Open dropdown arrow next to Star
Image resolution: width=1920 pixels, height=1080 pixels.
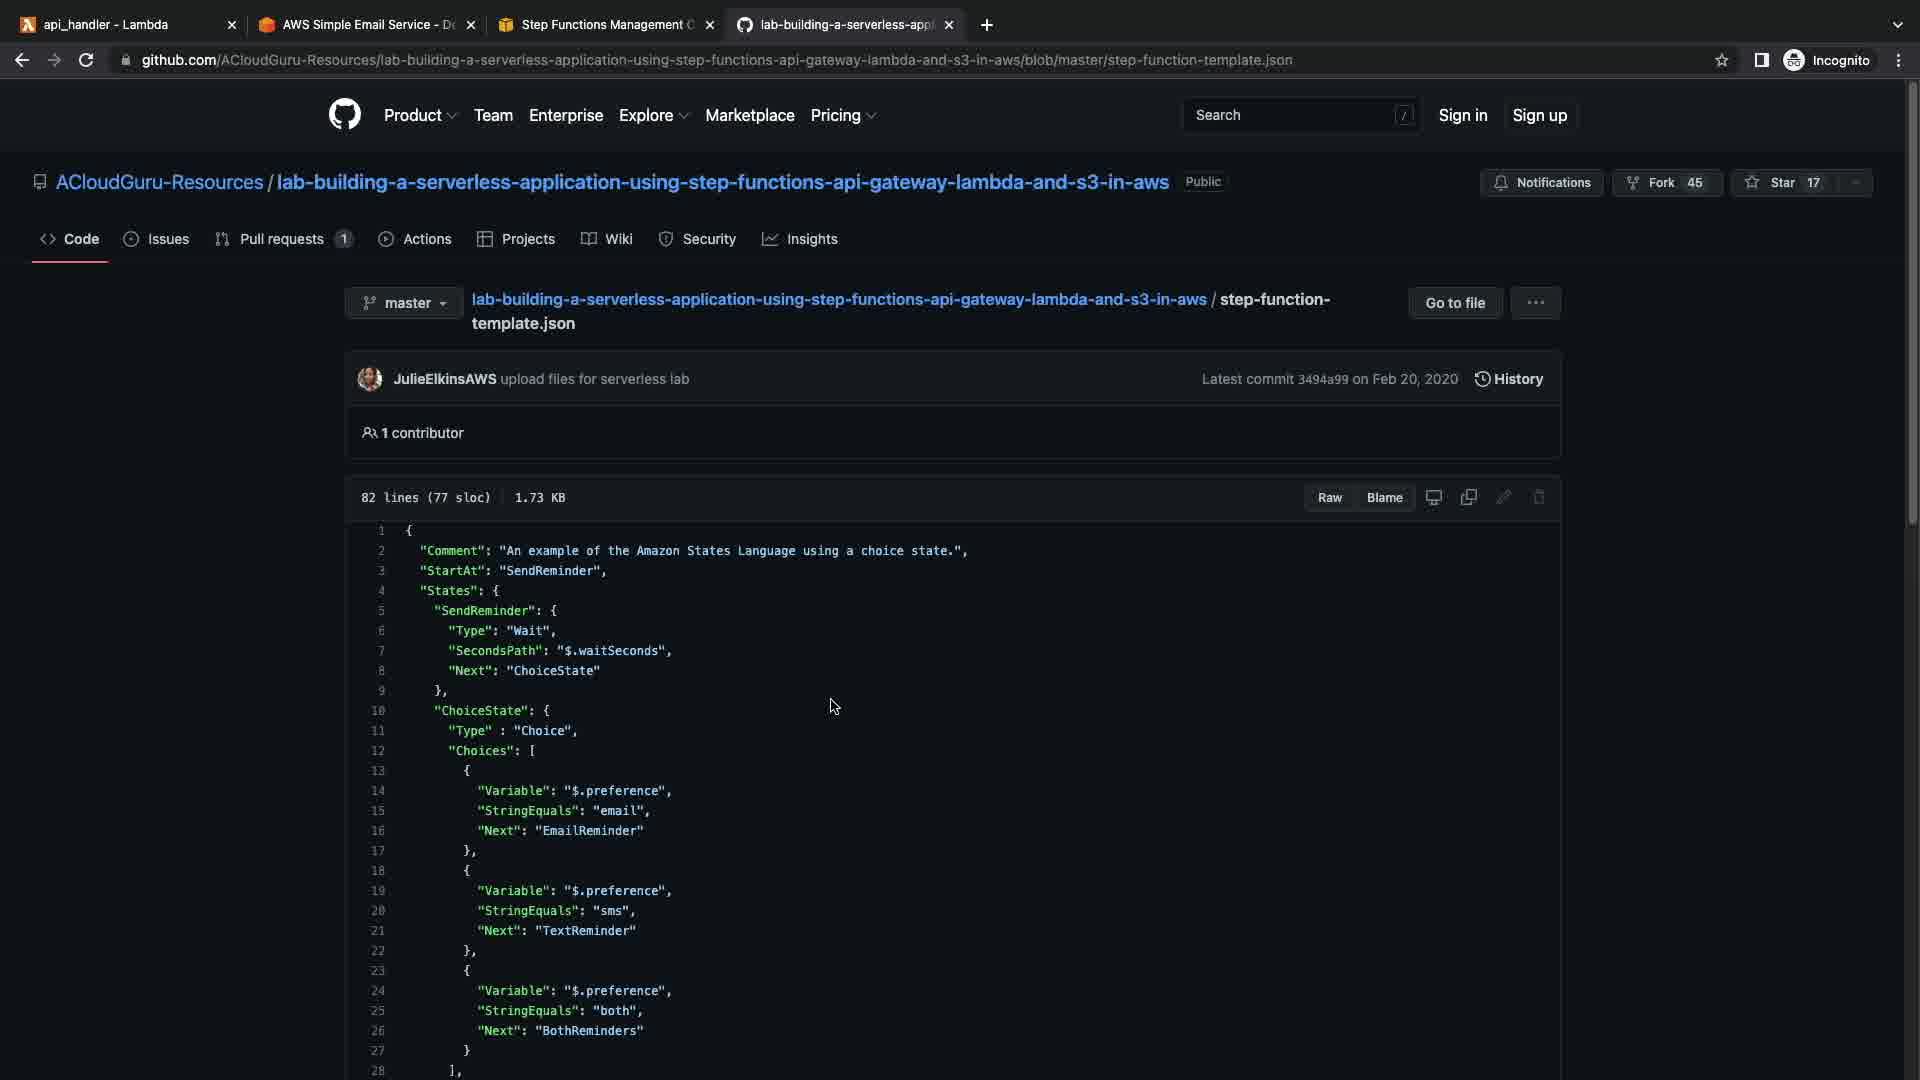1855,183
